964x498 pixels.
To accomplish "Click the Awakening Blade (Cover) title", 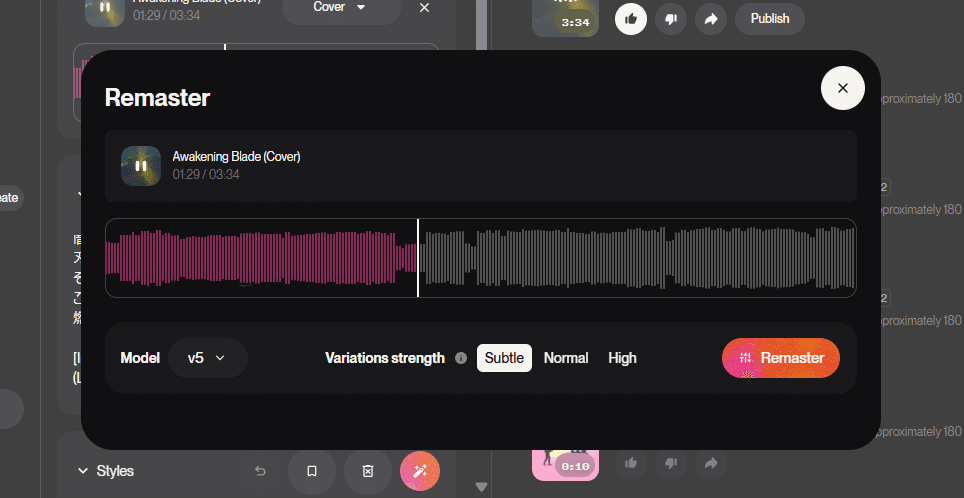I will (x=236, y=156).
